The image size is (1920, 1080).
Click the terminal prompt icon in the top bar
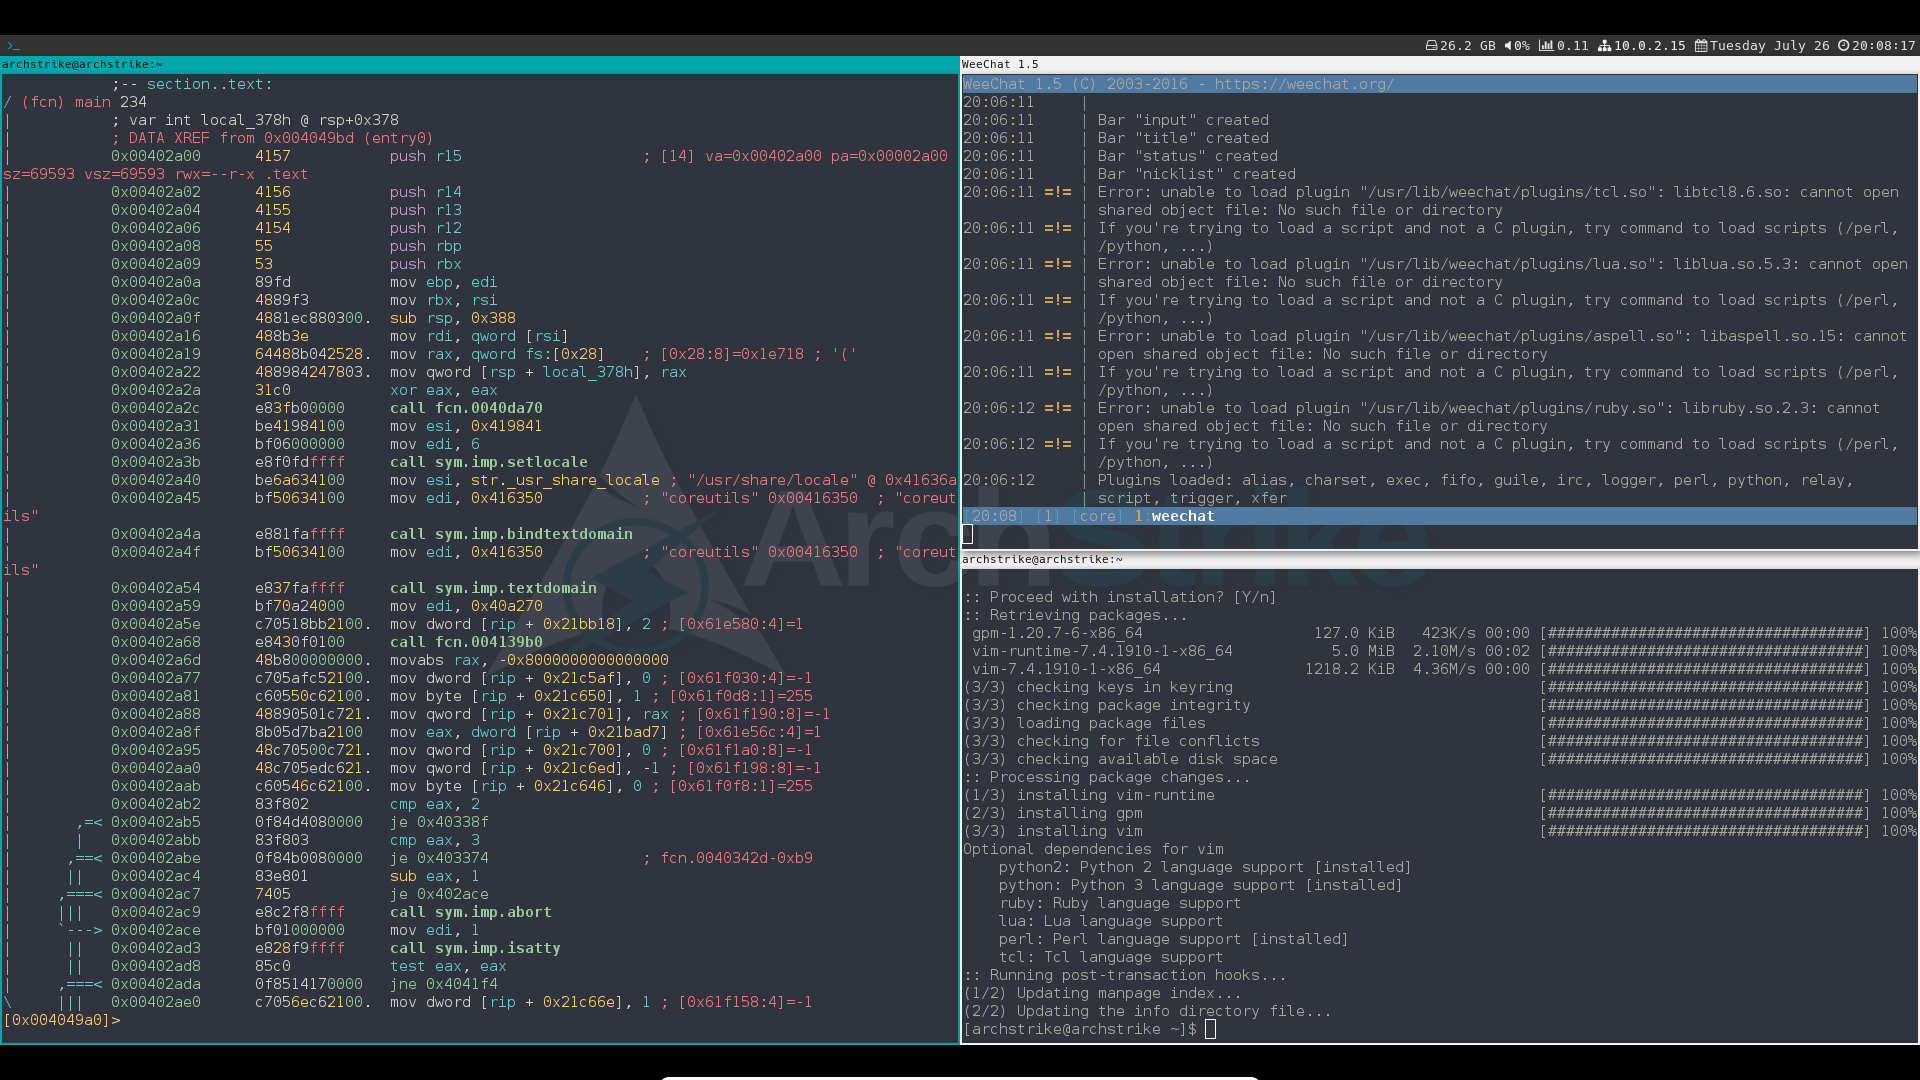tap(13, 46)
